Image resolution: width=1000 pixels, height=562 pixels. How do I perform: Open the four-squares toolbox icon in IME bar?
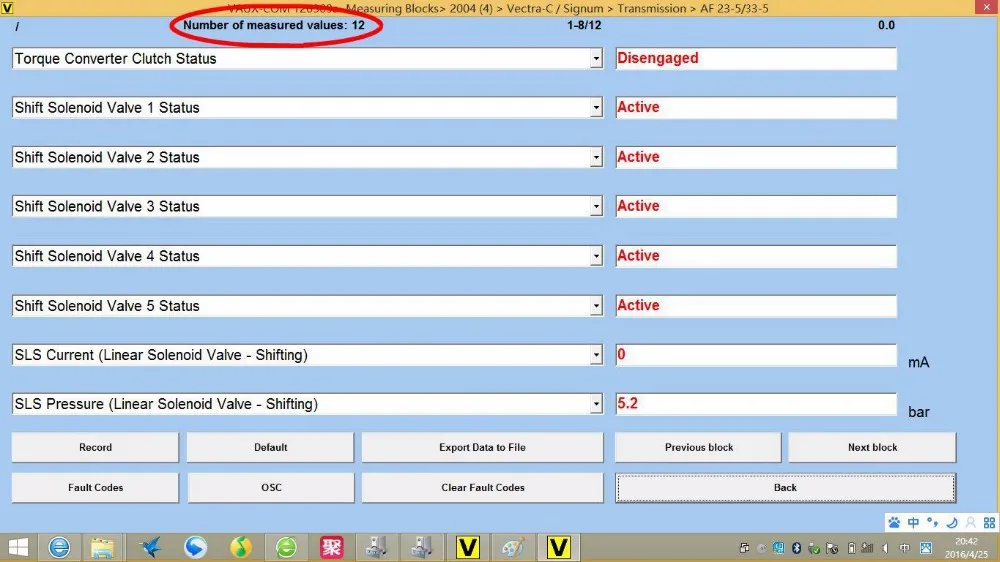click(989, 522)
